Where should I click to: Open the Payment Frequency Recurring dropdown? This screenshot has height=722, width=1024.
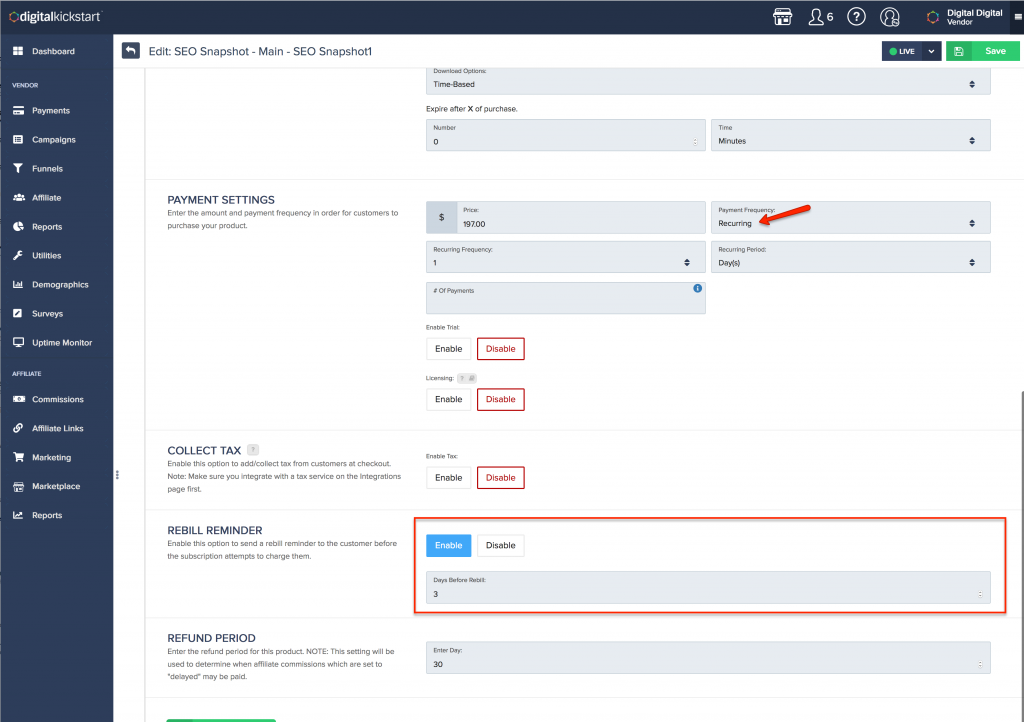click(851, 217)
